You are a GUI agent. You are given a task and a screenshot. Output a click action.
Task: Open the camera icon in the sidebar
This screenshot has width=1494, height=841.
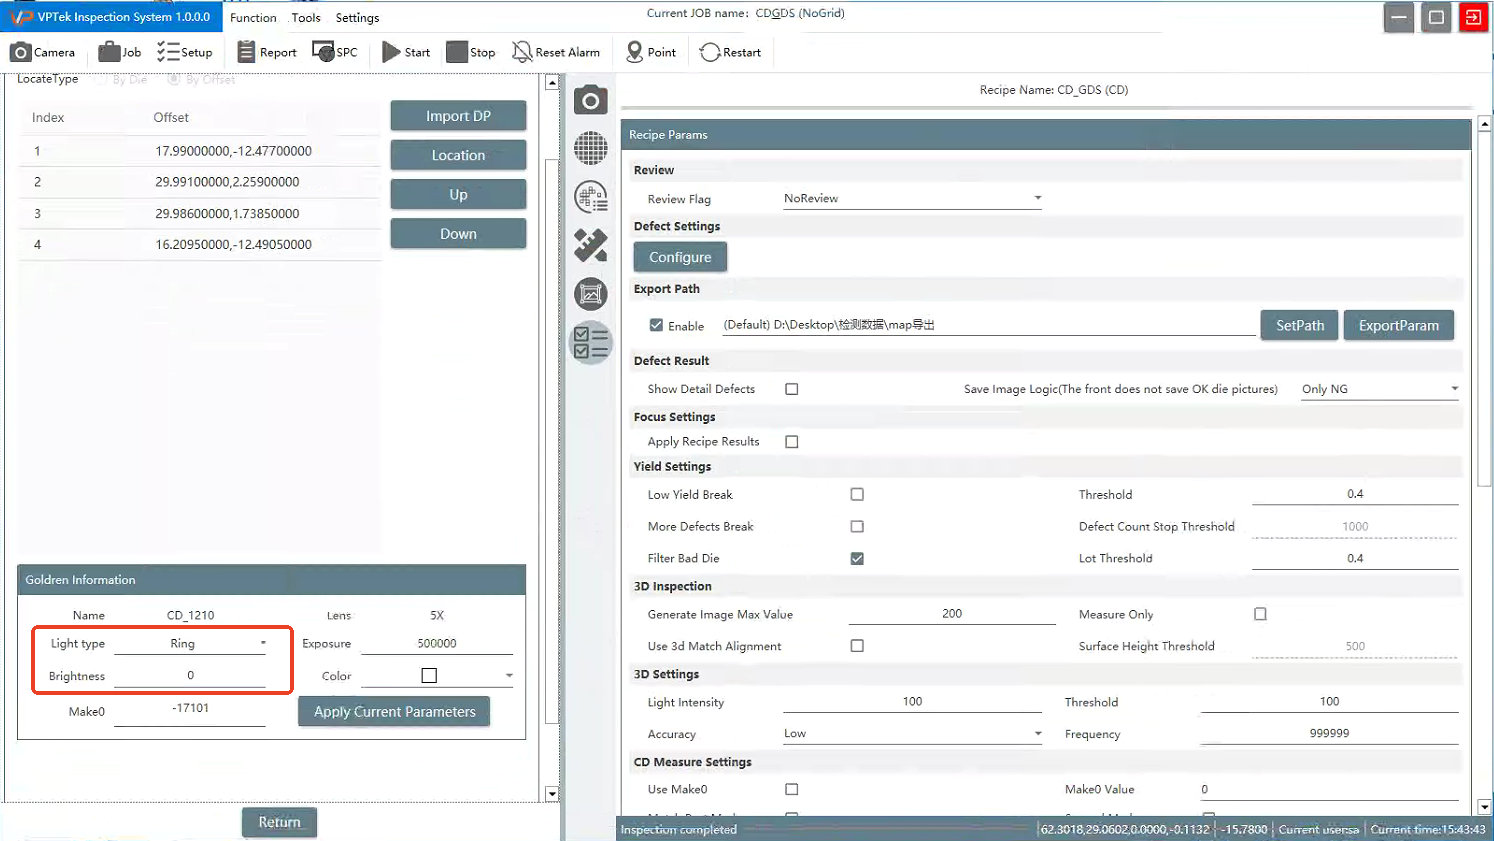(591, 100)
